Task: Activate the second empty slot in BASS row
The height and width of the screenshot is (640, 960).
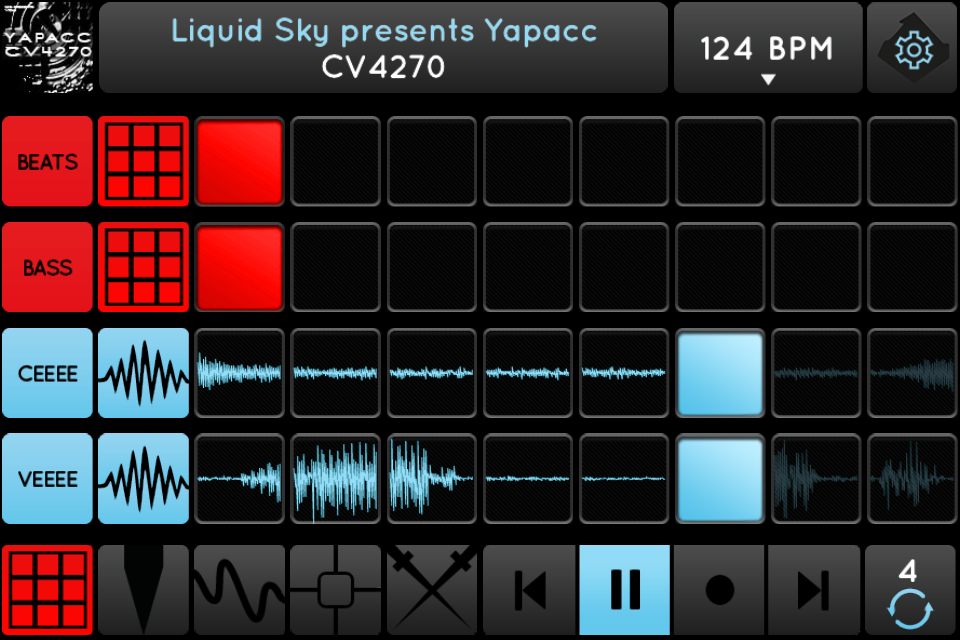Action: (432, 267)
